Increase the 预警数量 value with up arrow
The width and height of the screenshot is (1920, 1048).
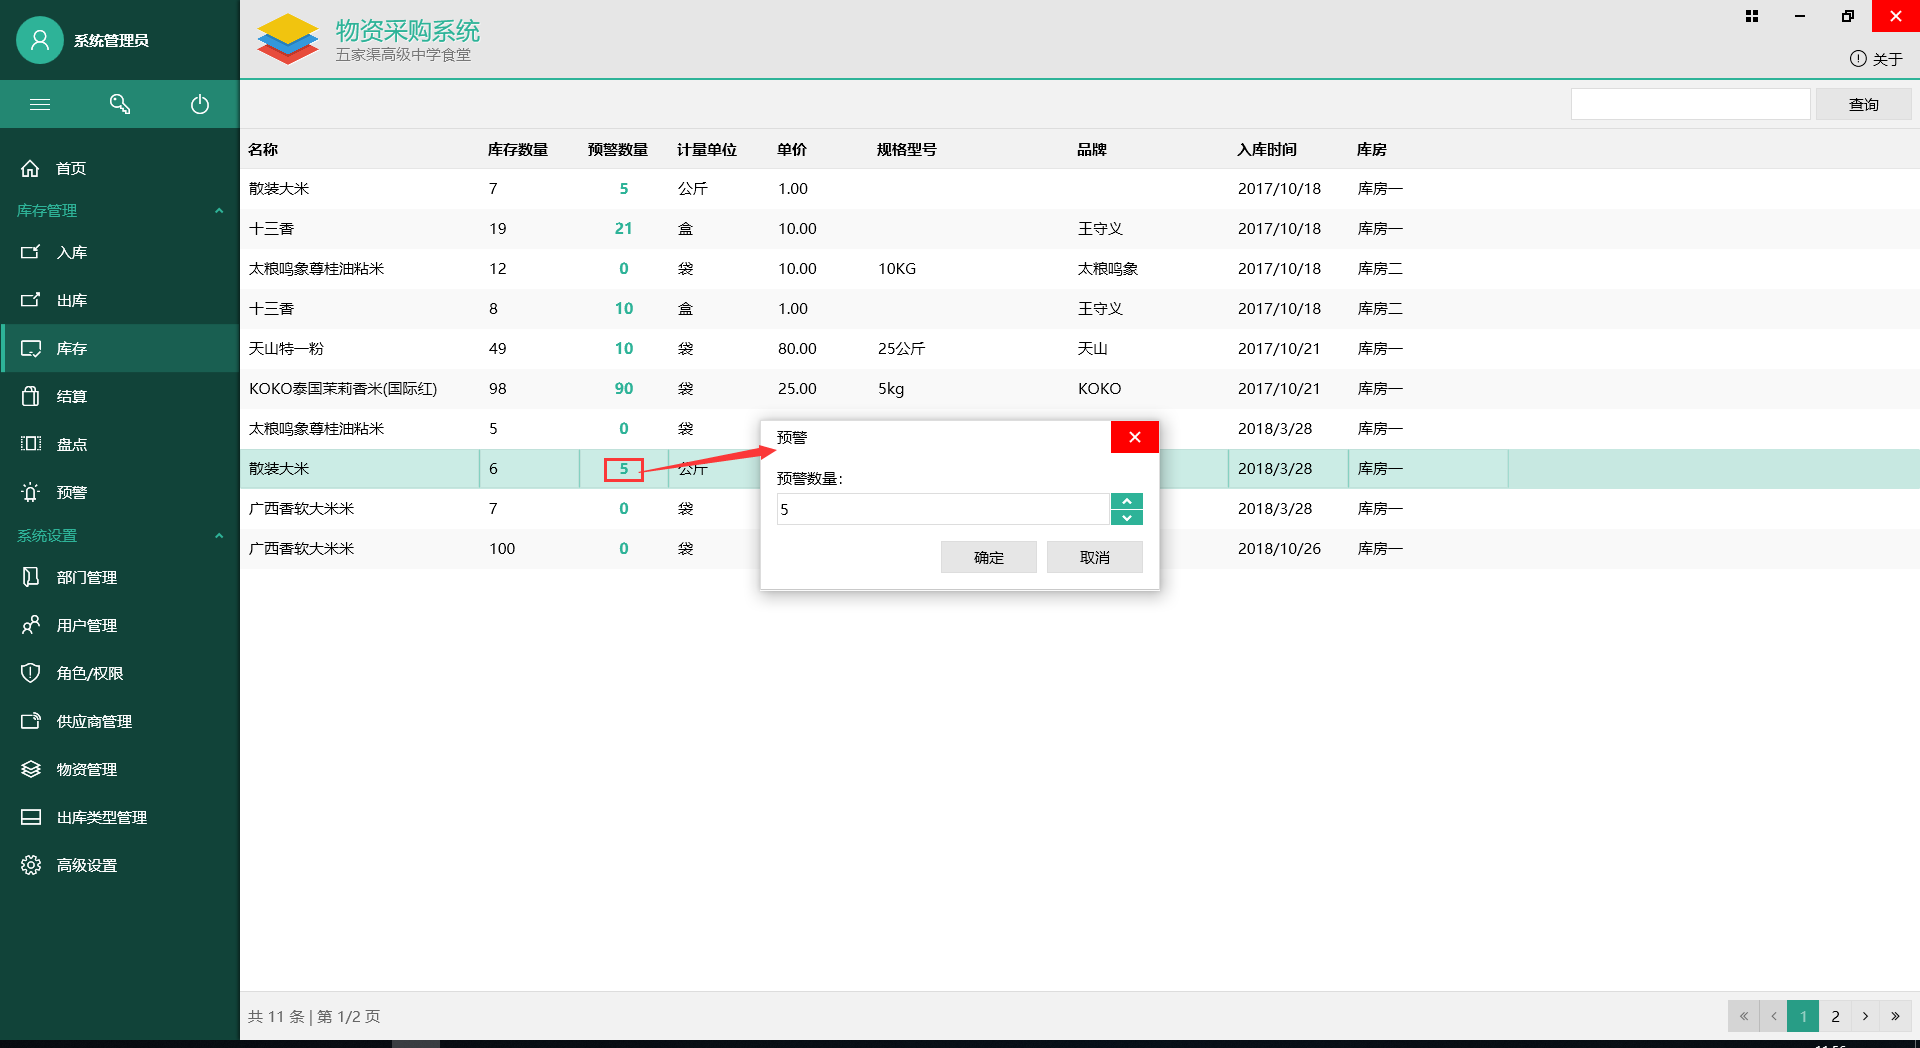(1127, 501)
